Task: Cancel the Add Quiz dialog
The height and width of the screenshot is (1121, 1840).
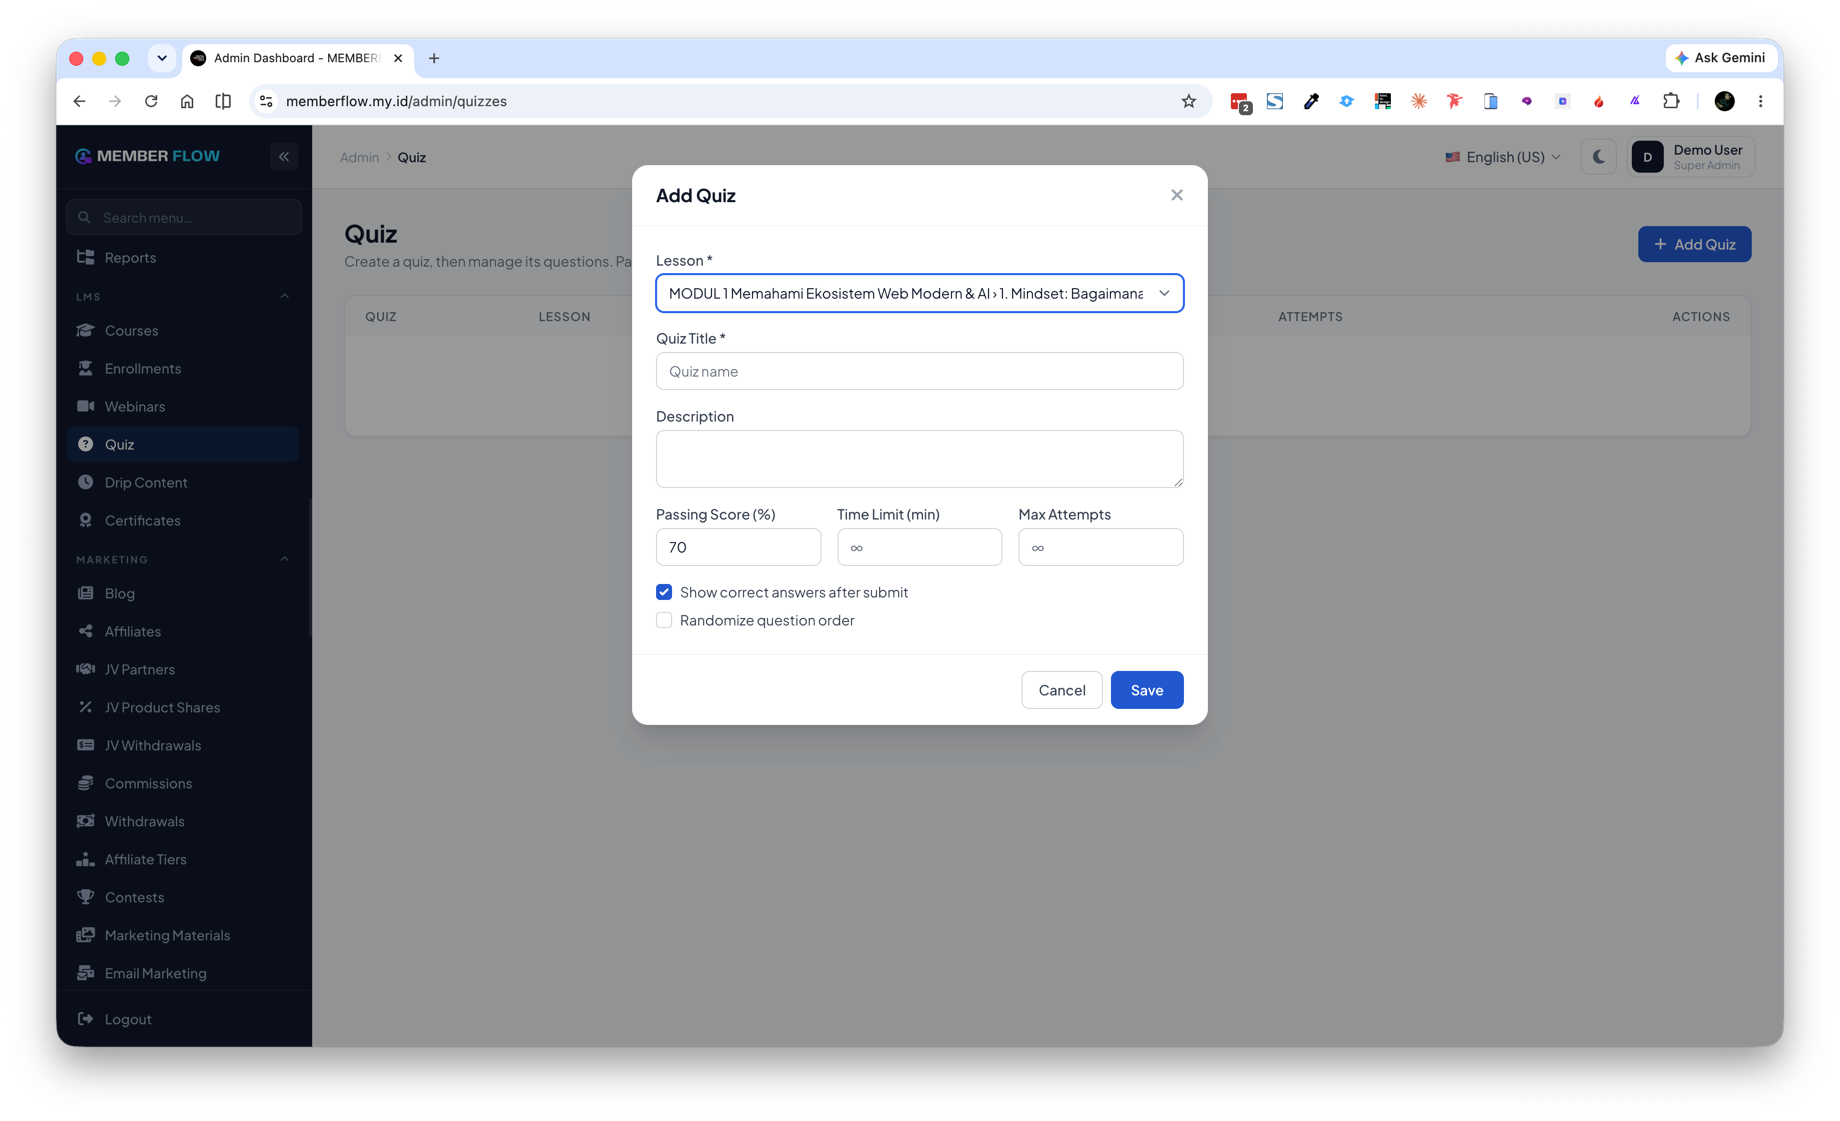Action: click(x=1061, y=690)
